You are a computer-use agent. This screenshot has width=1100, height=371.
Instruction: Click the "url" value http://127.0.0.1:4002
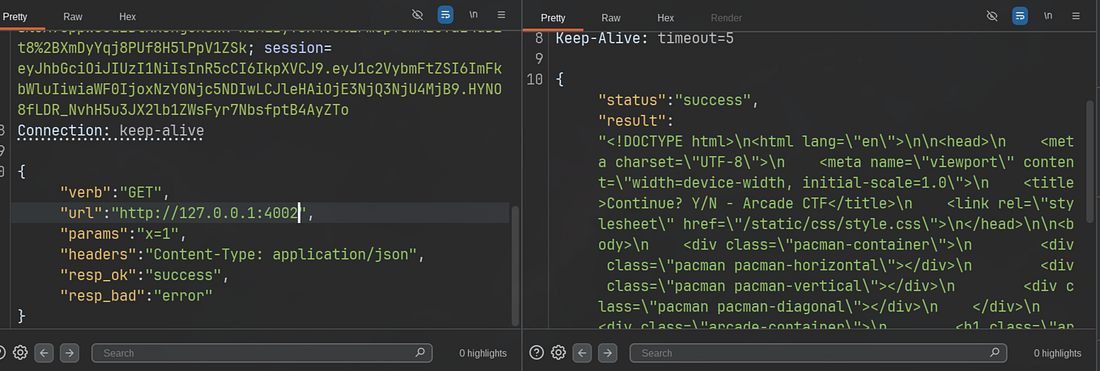(x=209, y=213)
